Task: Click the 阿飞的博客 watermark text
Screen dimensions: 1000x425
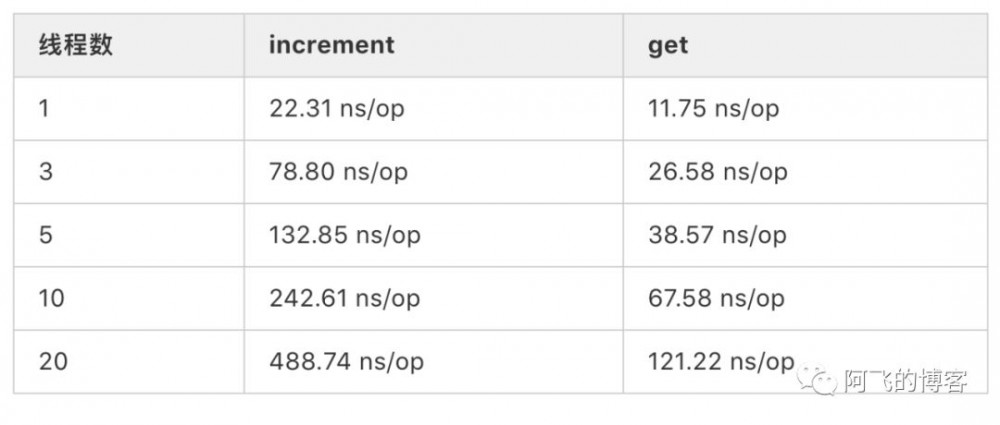Action: 905,381
